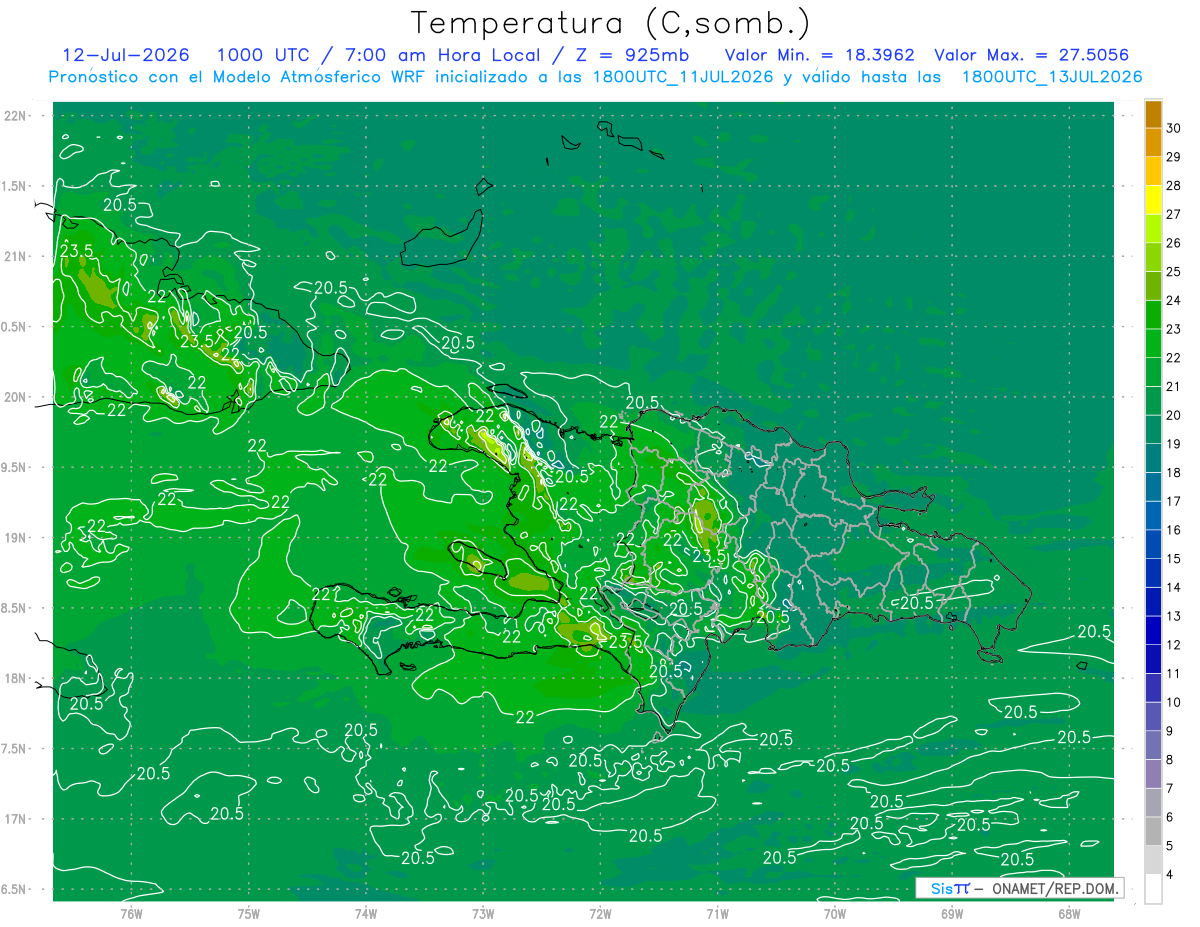Click the colorbar label "20"

click(x=1174, y=416)
